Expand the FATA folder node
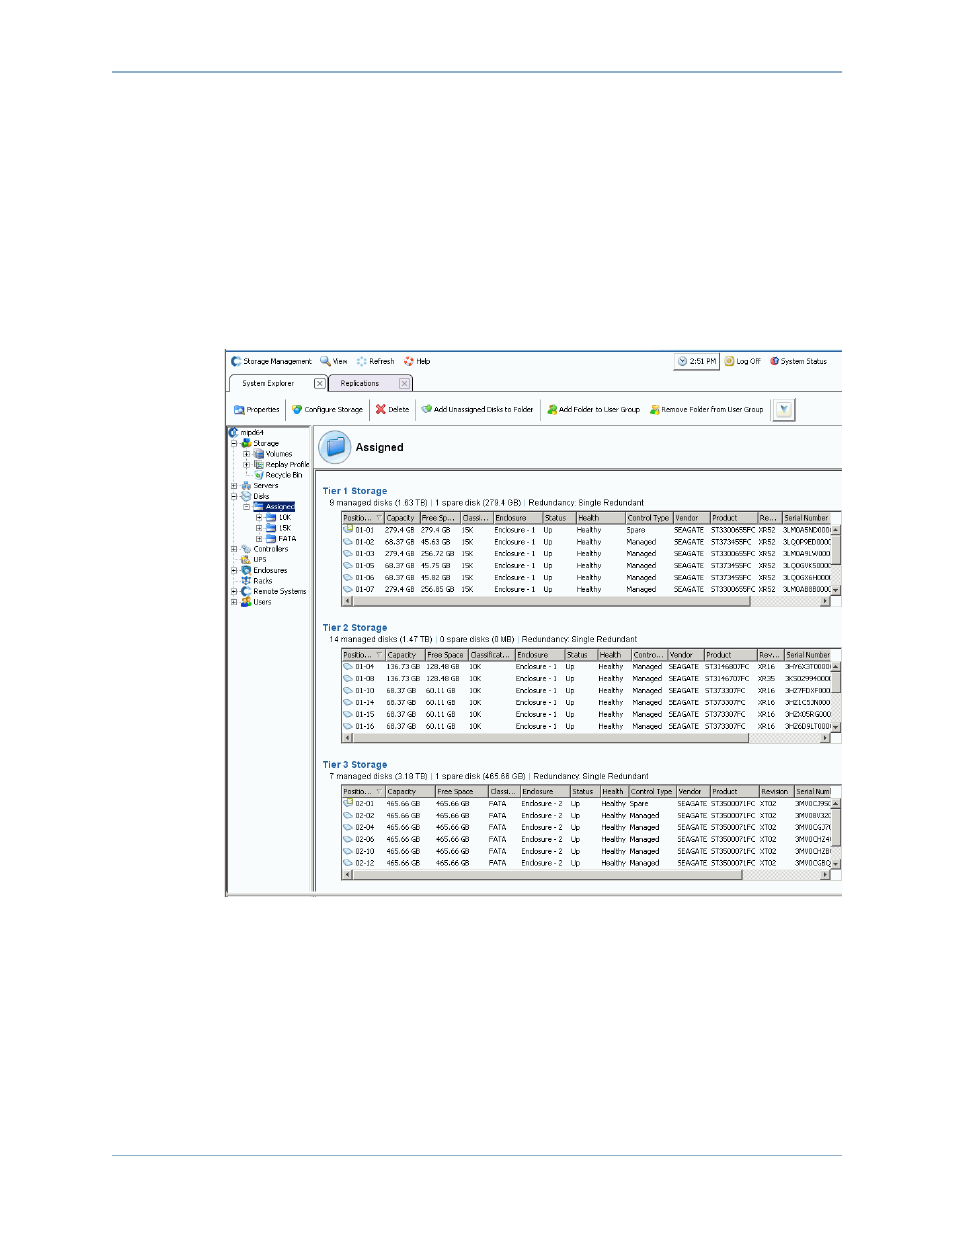Screen dimensions: 954x1235 [x=259, y=539]
